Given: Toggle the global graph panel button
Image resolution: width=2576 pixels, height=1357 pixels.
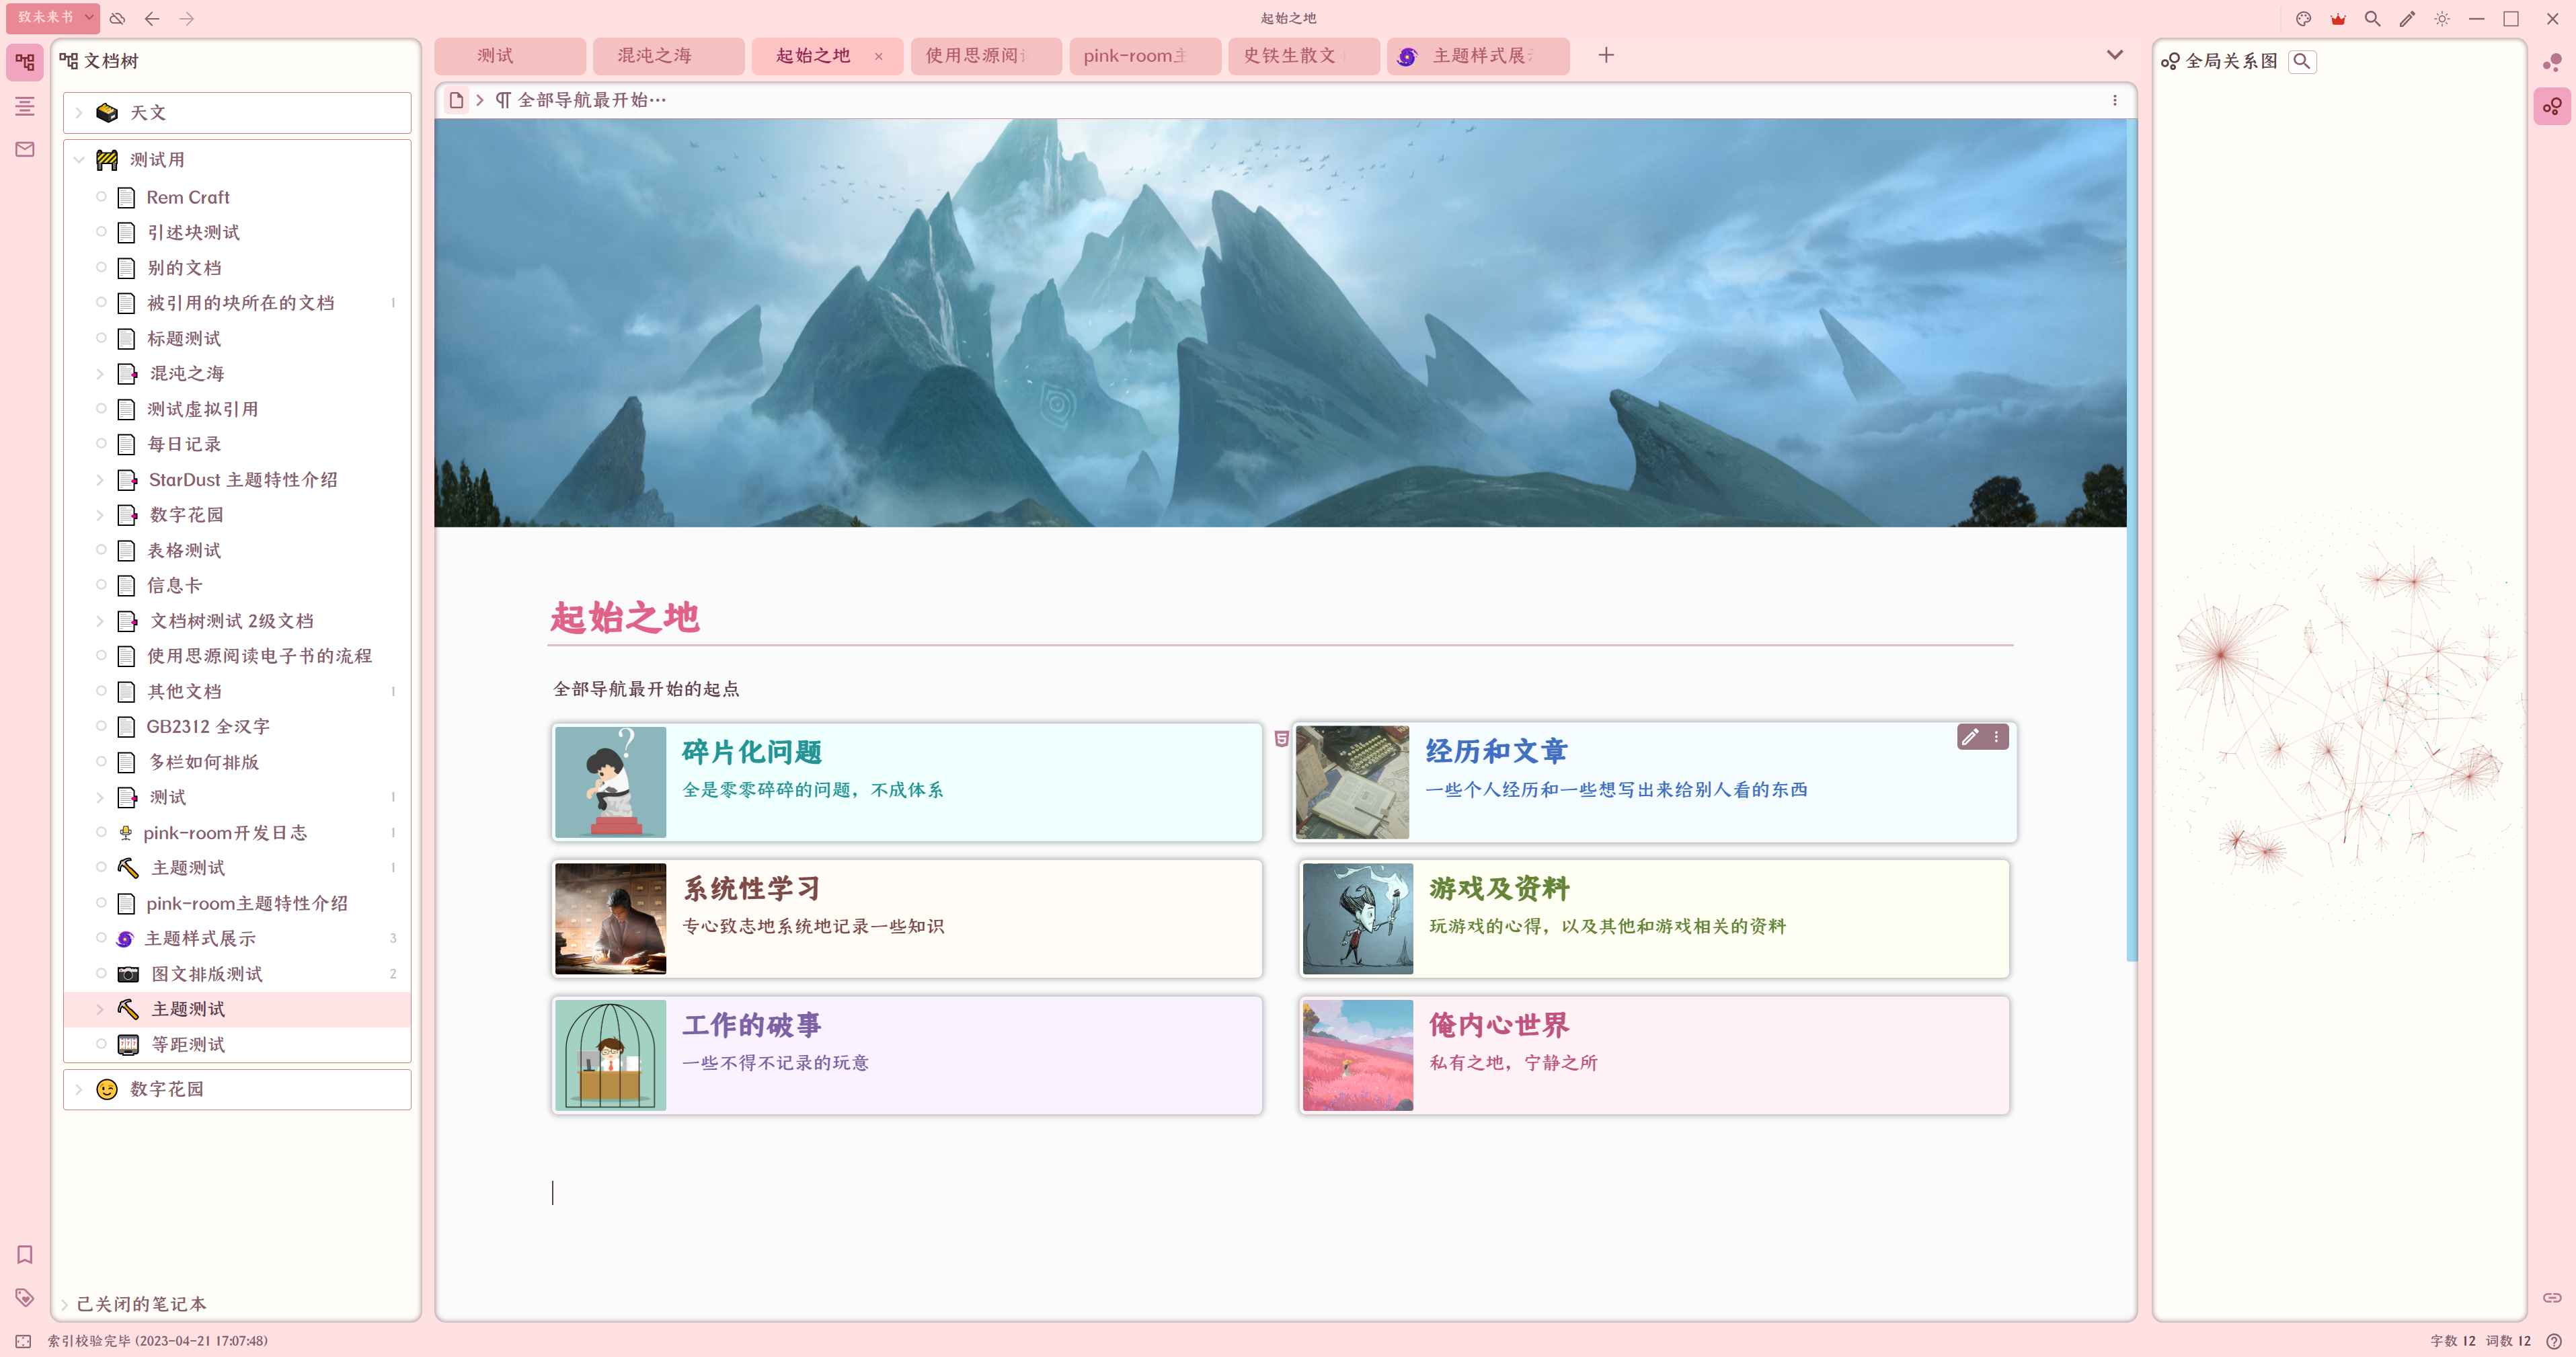Looking at the screenshot, I should pos(2552,106).
